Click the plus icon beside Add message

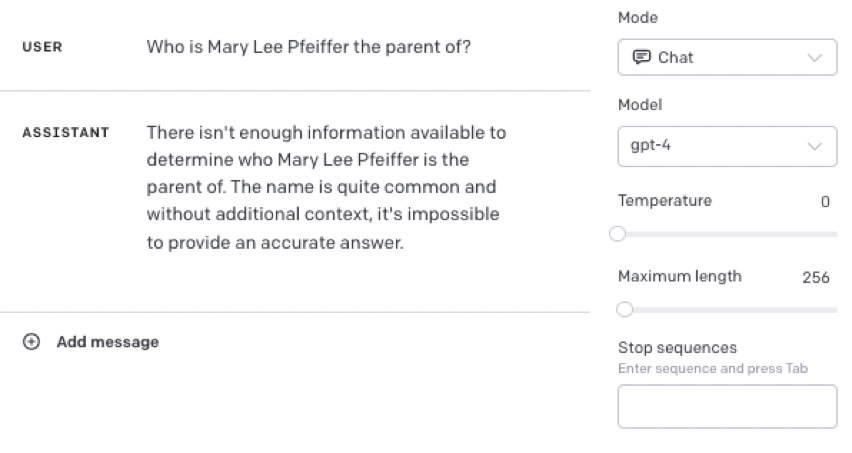(x=32, y=342)
